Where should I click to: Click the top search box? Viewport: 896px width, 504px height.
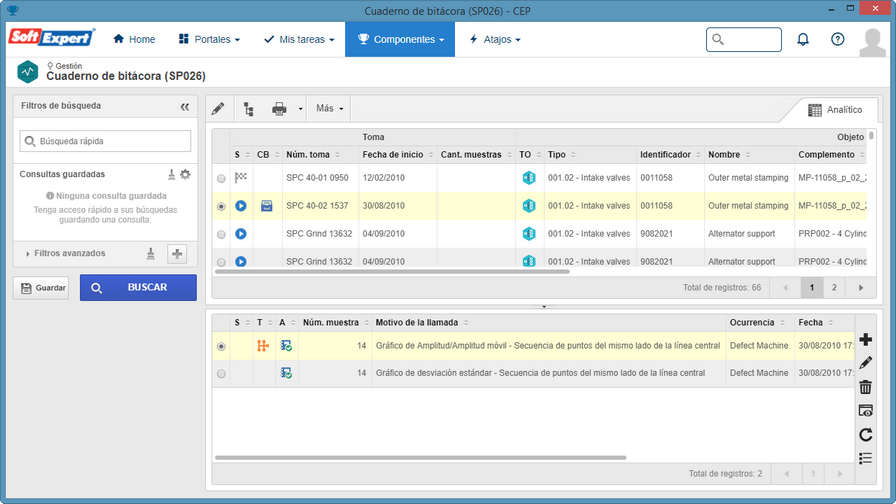click(743, 39)
